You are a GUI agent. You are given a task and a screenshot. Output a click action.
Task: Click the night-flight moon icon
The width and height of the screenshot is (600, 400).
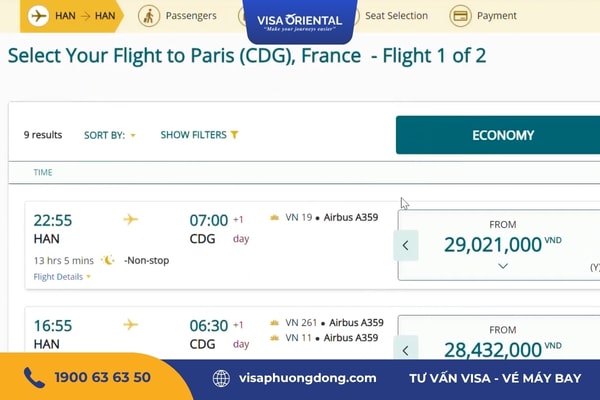click(x=108, y=260)
